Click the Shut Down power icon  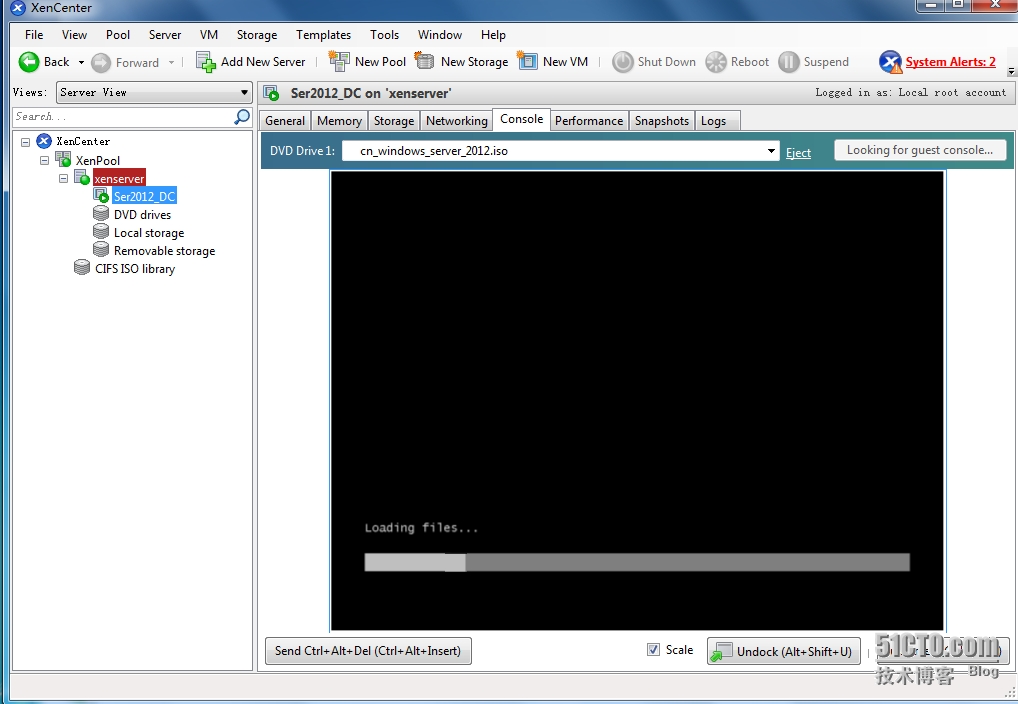click(x=623, y=62)
